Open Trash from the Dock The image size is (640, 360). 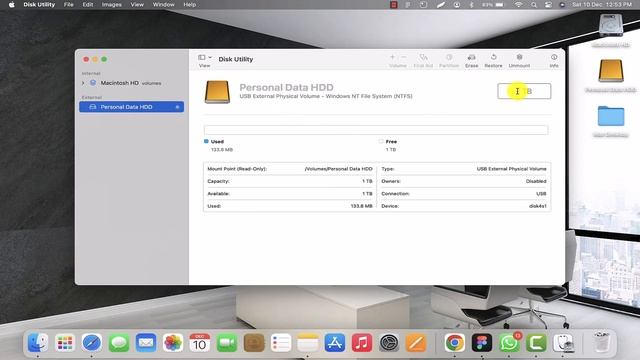[602, 342]
